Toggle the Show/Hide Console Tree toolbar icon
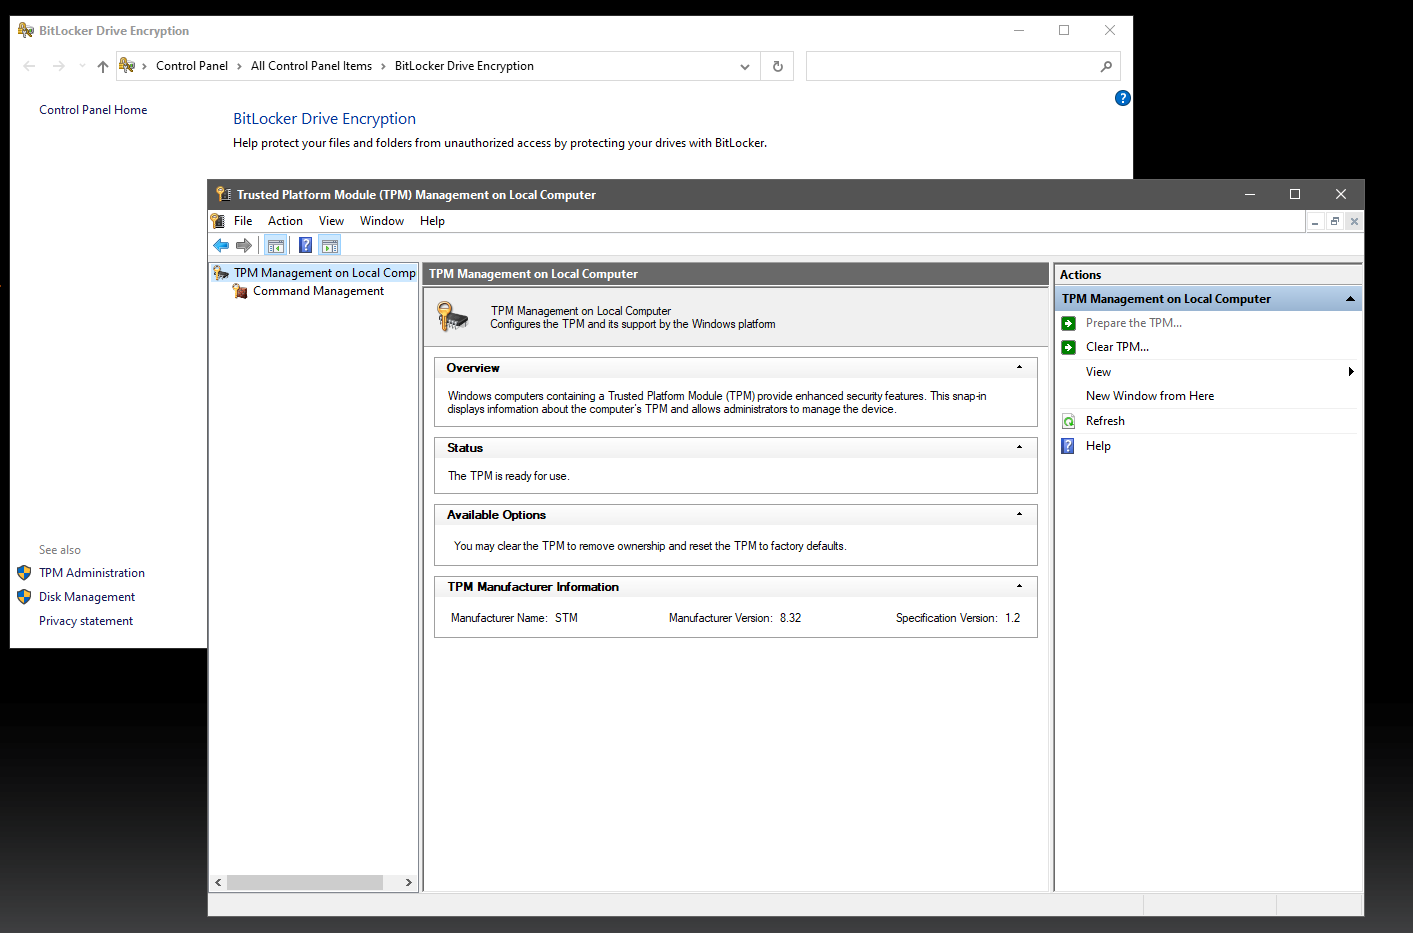This screenshot has height=933, width=1413. [x=276, y=245]
